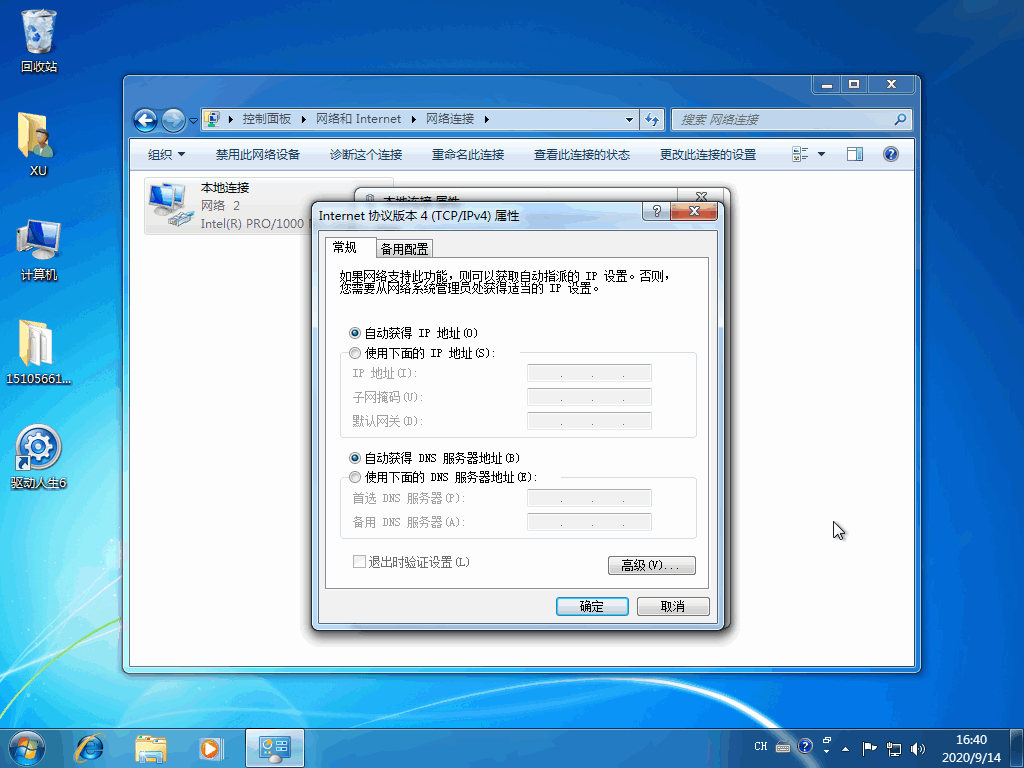Screen dimensions: 1024x768
Task: Launch Internet Explorer from the taskbar
Action: [90, 746]
